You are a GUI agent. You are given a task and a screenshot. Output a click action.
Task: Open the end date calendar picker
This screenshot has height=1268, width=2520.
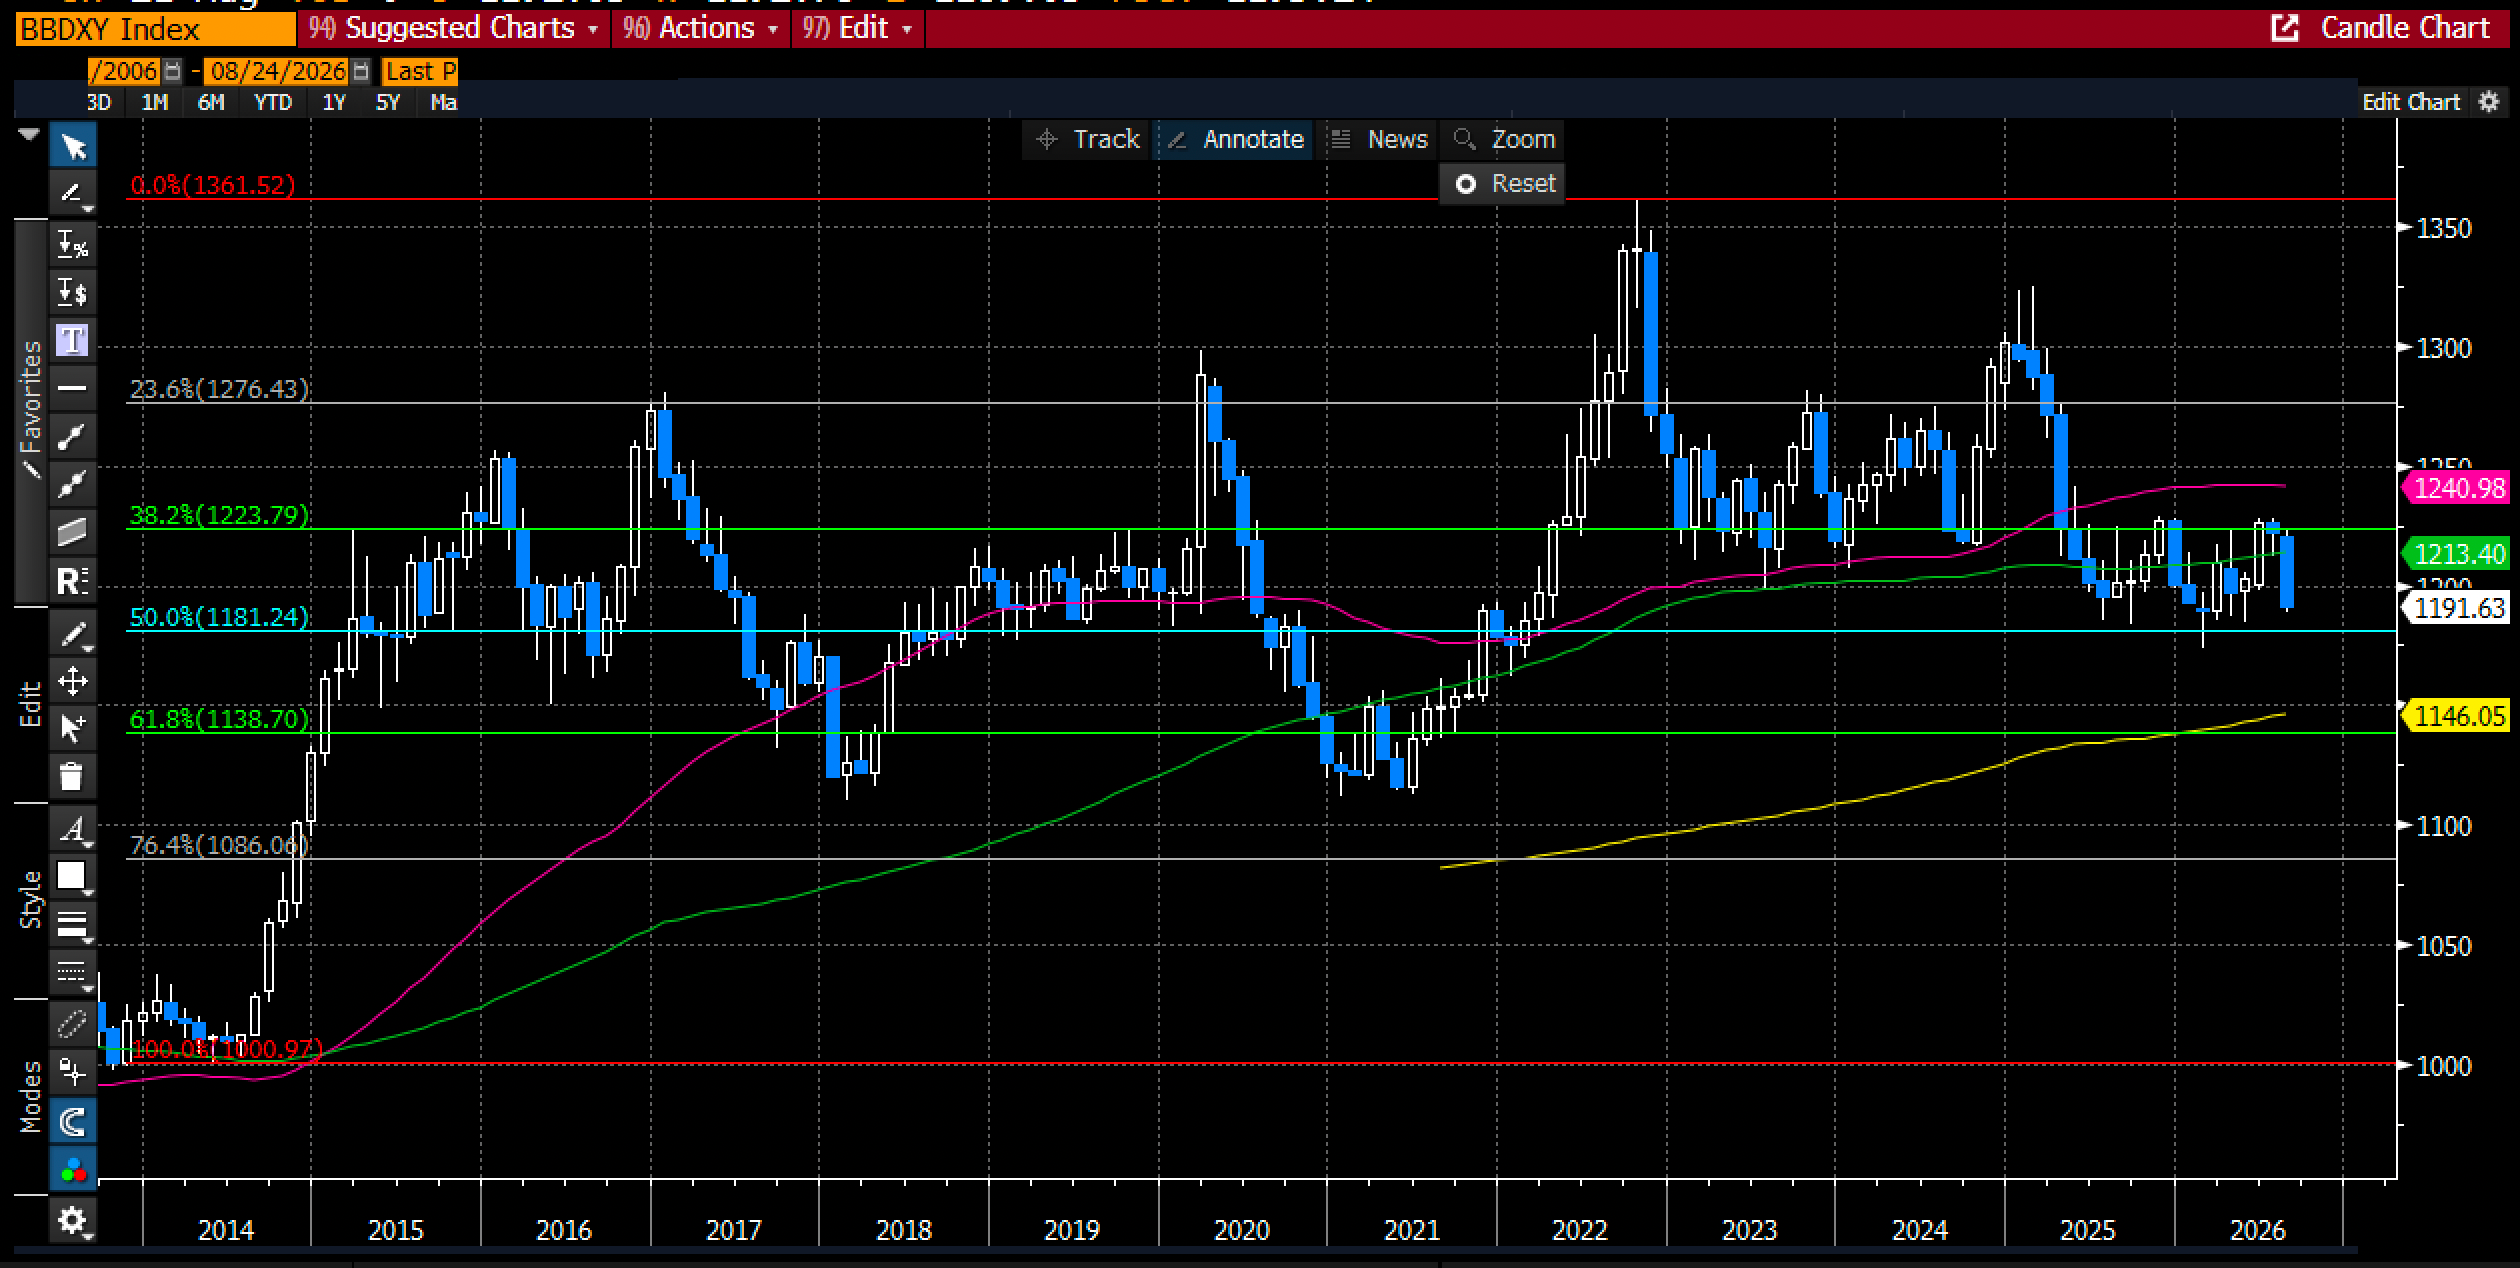361,71
